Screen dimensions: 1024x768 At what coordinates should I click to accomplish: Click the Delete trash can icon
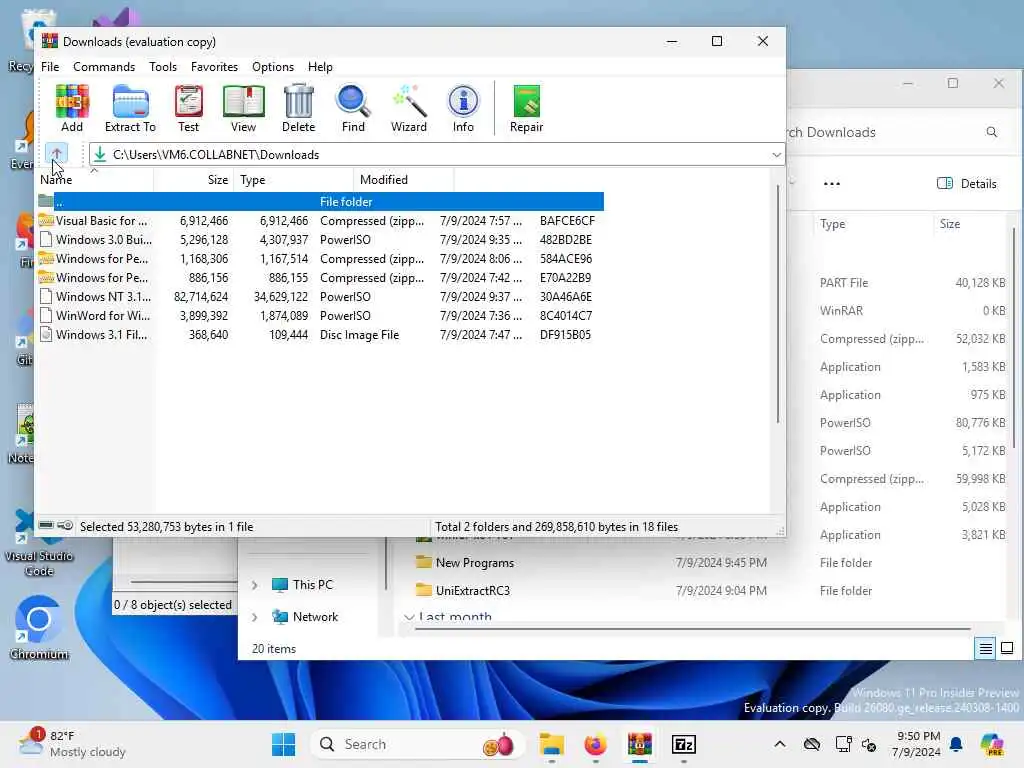[298, 108]
